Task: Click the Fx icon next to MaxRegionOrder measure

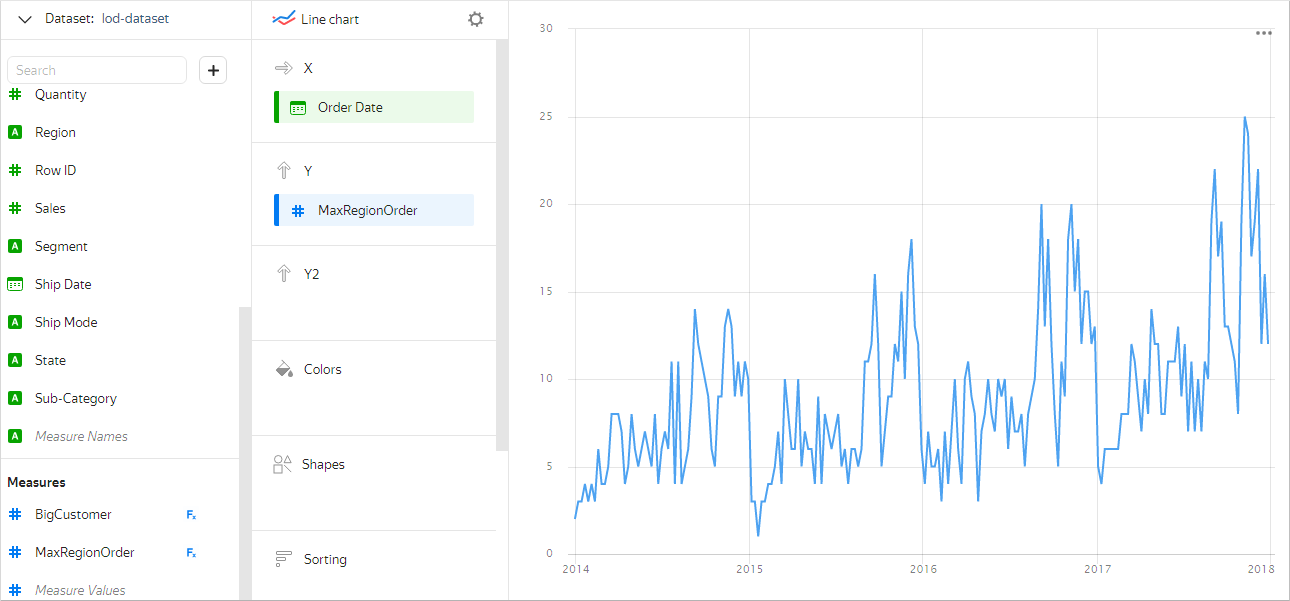Action: pos(191,553)
